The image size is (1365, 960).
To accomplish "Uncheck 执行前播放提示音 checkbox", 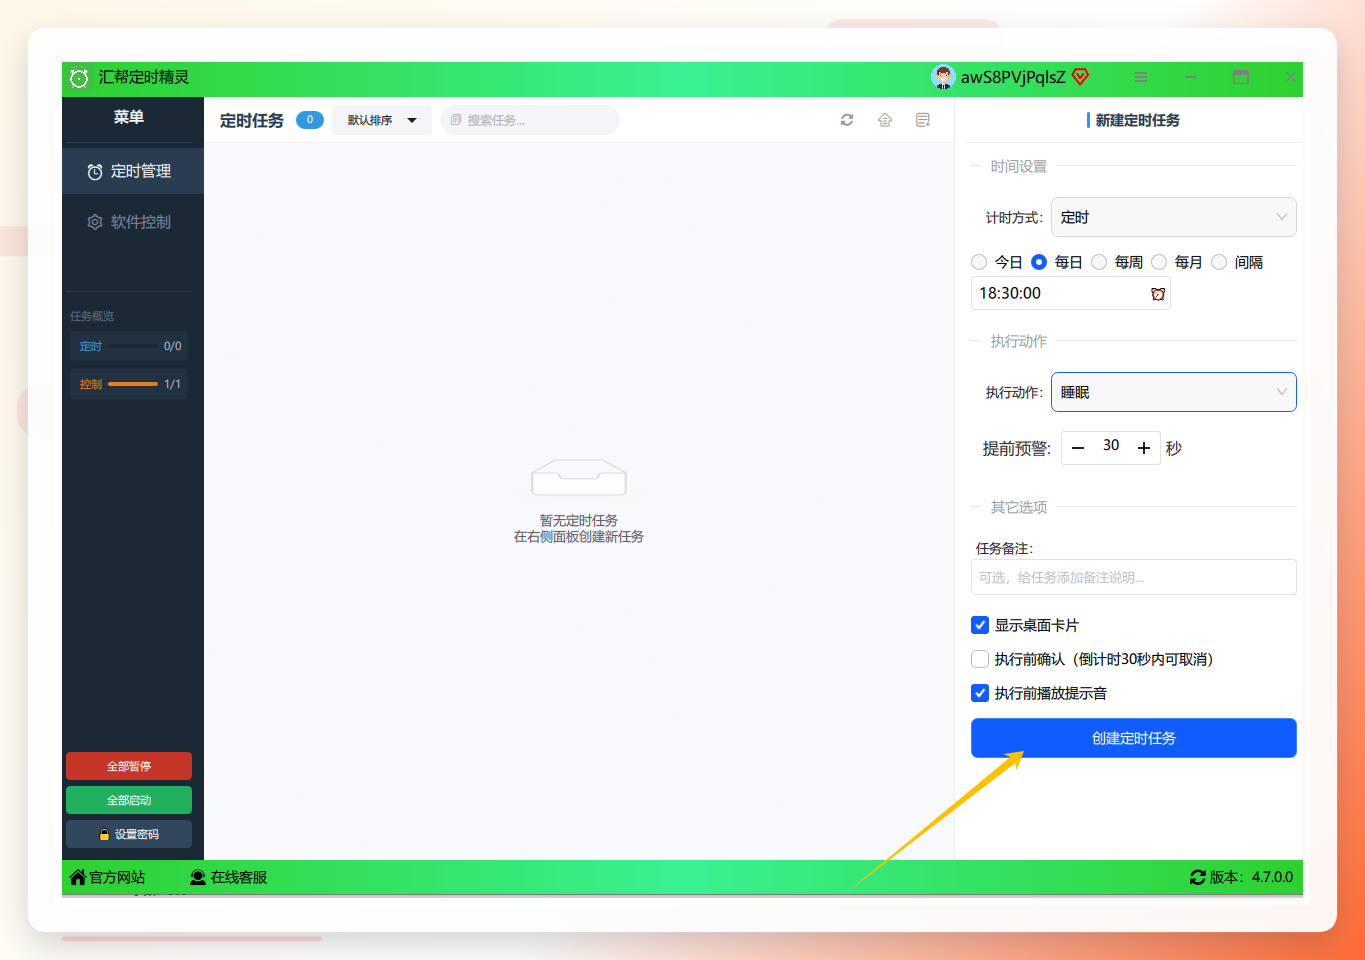I will [980, 693].
